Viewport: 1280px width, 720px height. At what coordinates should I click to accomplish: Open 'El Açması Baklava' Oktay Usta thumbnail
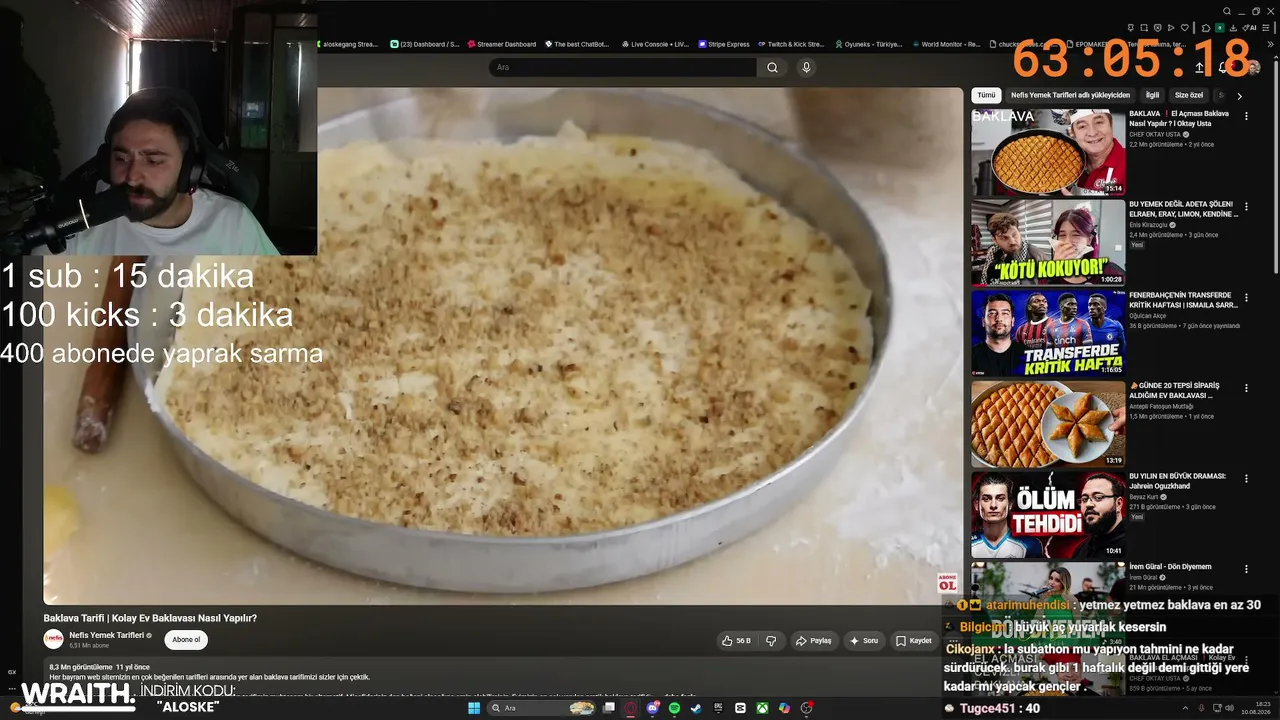(1048, 152)
